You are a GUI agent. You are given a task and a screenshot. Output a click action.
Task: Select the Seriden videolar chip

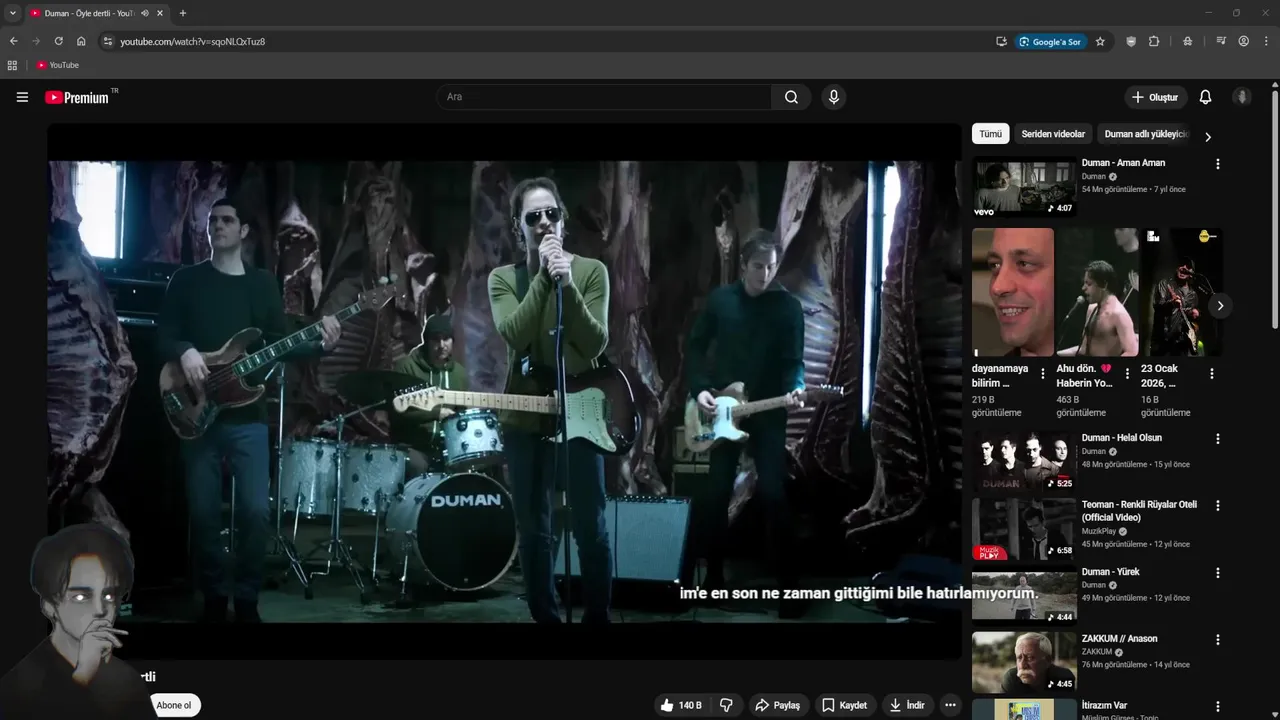coord(1053,134)
